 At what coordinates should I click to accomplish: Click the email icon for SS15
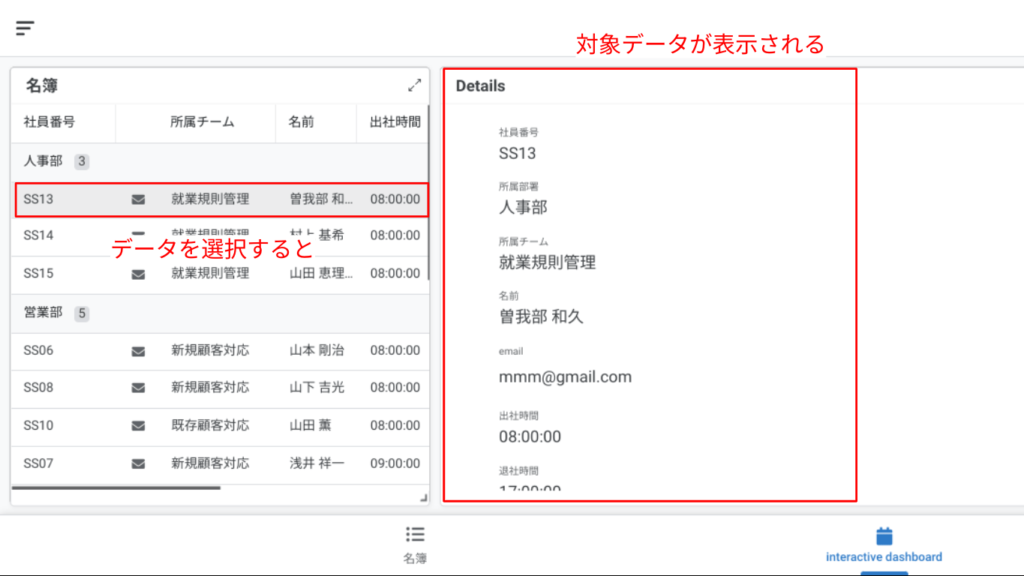click(138, 273)
